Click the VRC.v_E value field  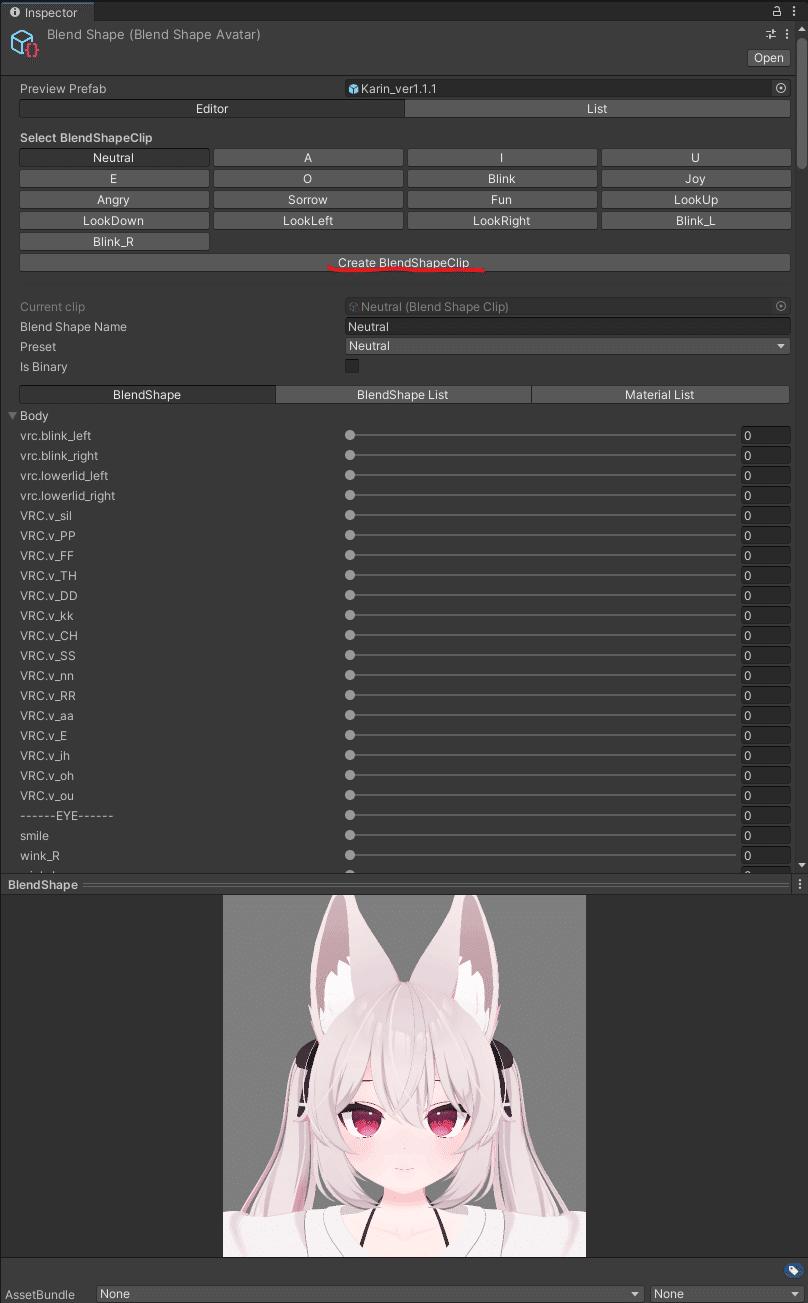(765, 736)
